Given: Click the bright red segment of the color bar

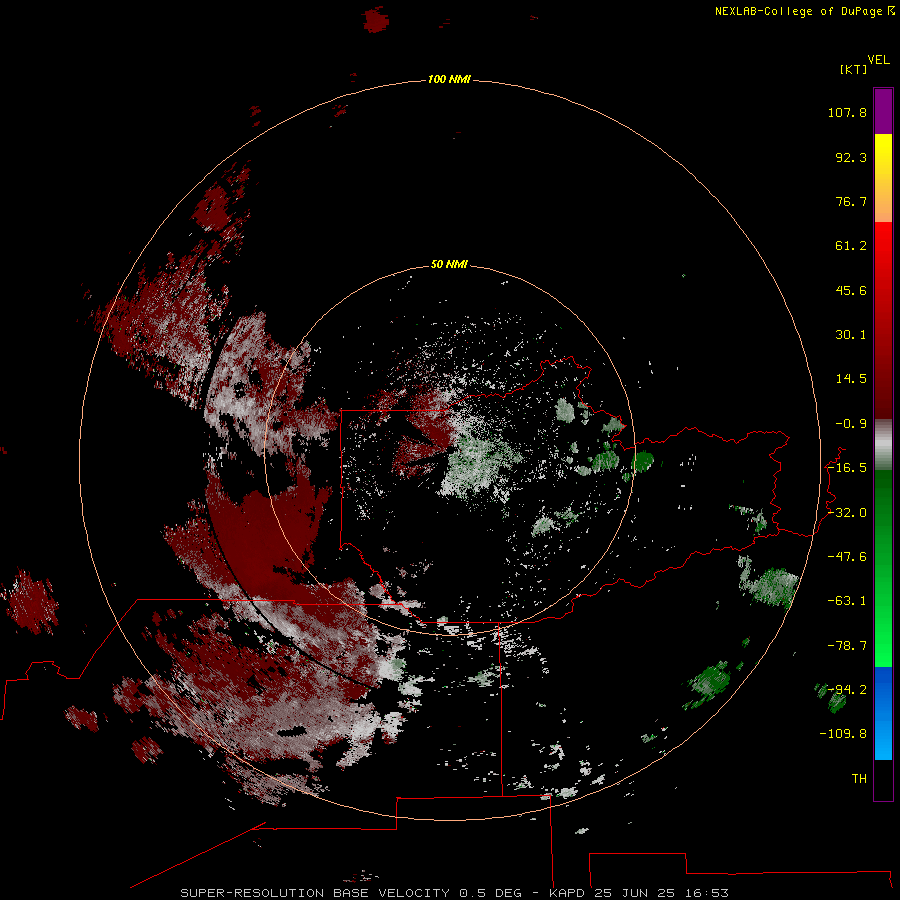Looking at the screenshot, I should click(883, 247).
